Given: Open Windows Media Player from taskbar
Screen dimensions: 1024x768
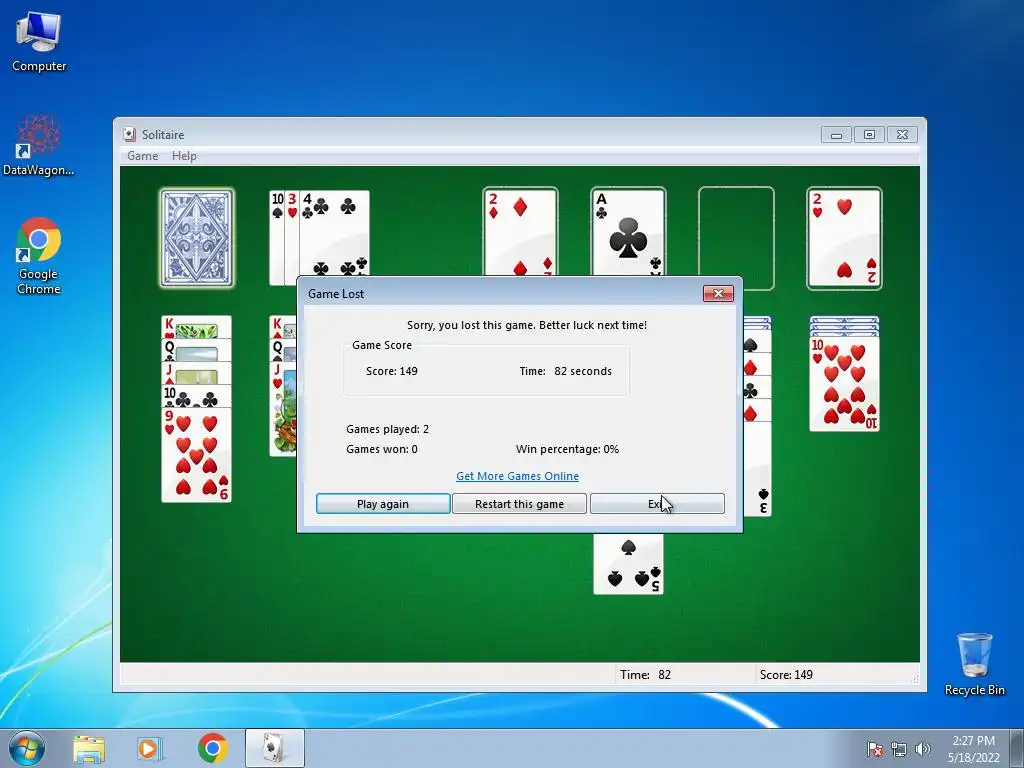Looking at the screenshot, I should 150,748.
